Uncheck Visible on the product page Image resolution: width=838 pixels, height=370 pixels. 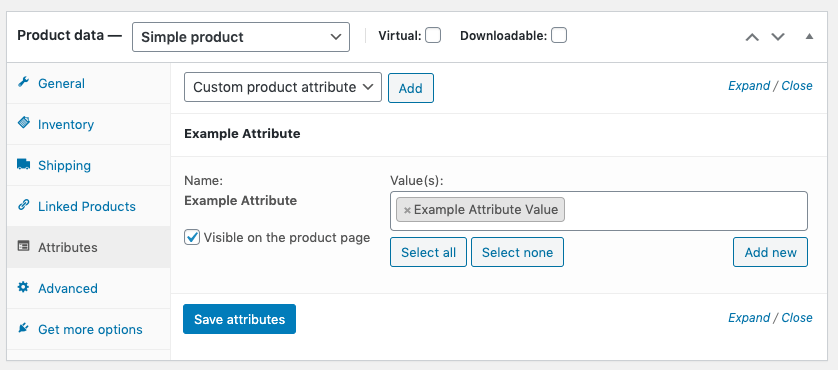point(192,237)
